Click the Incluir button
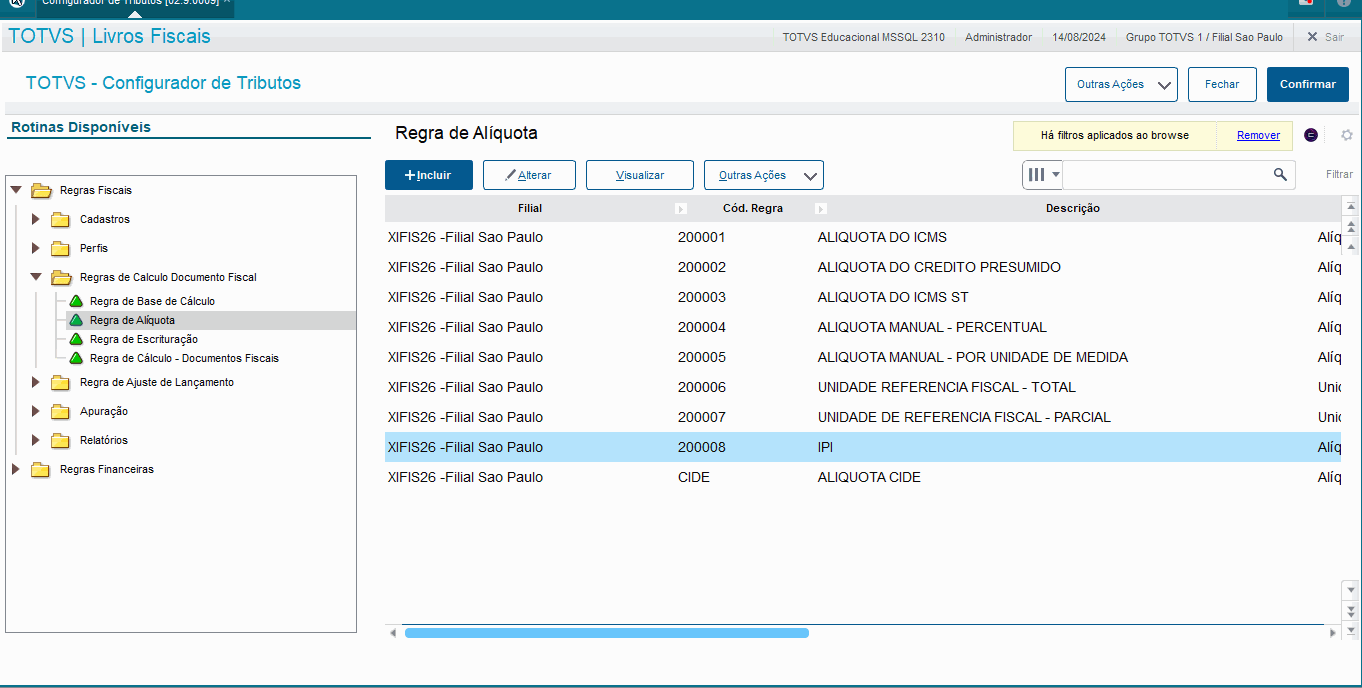This screenshot has height=688, width=1362. tap(428, 175)
